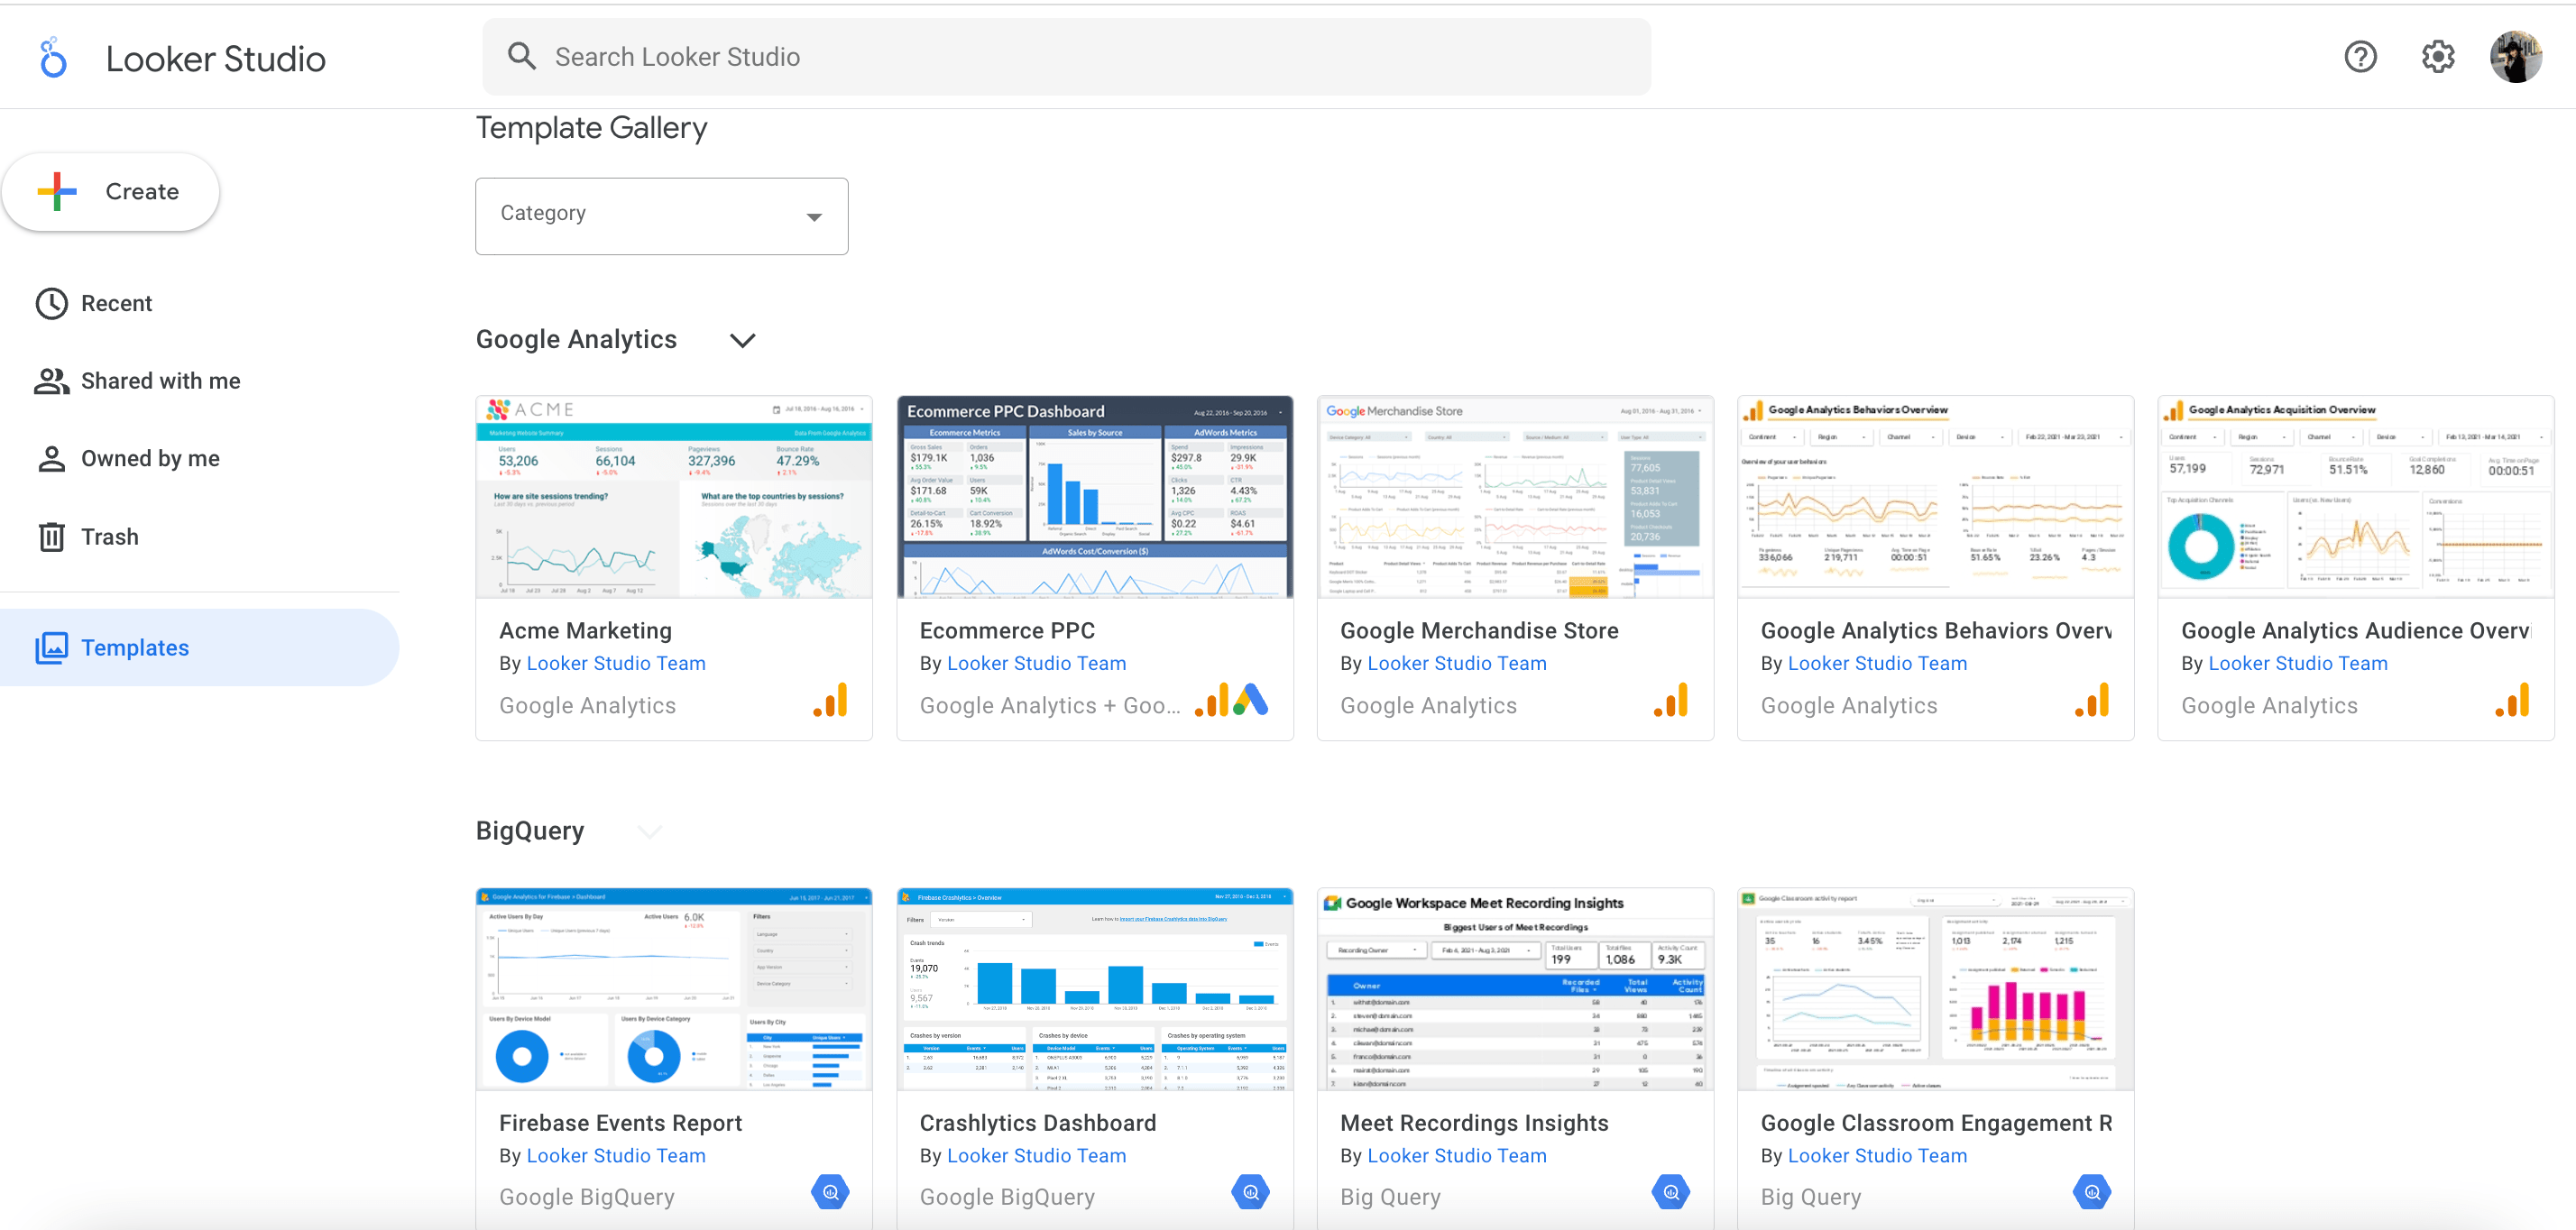Click the Google Ads icon on Ecommerce PPC card

1251,700
